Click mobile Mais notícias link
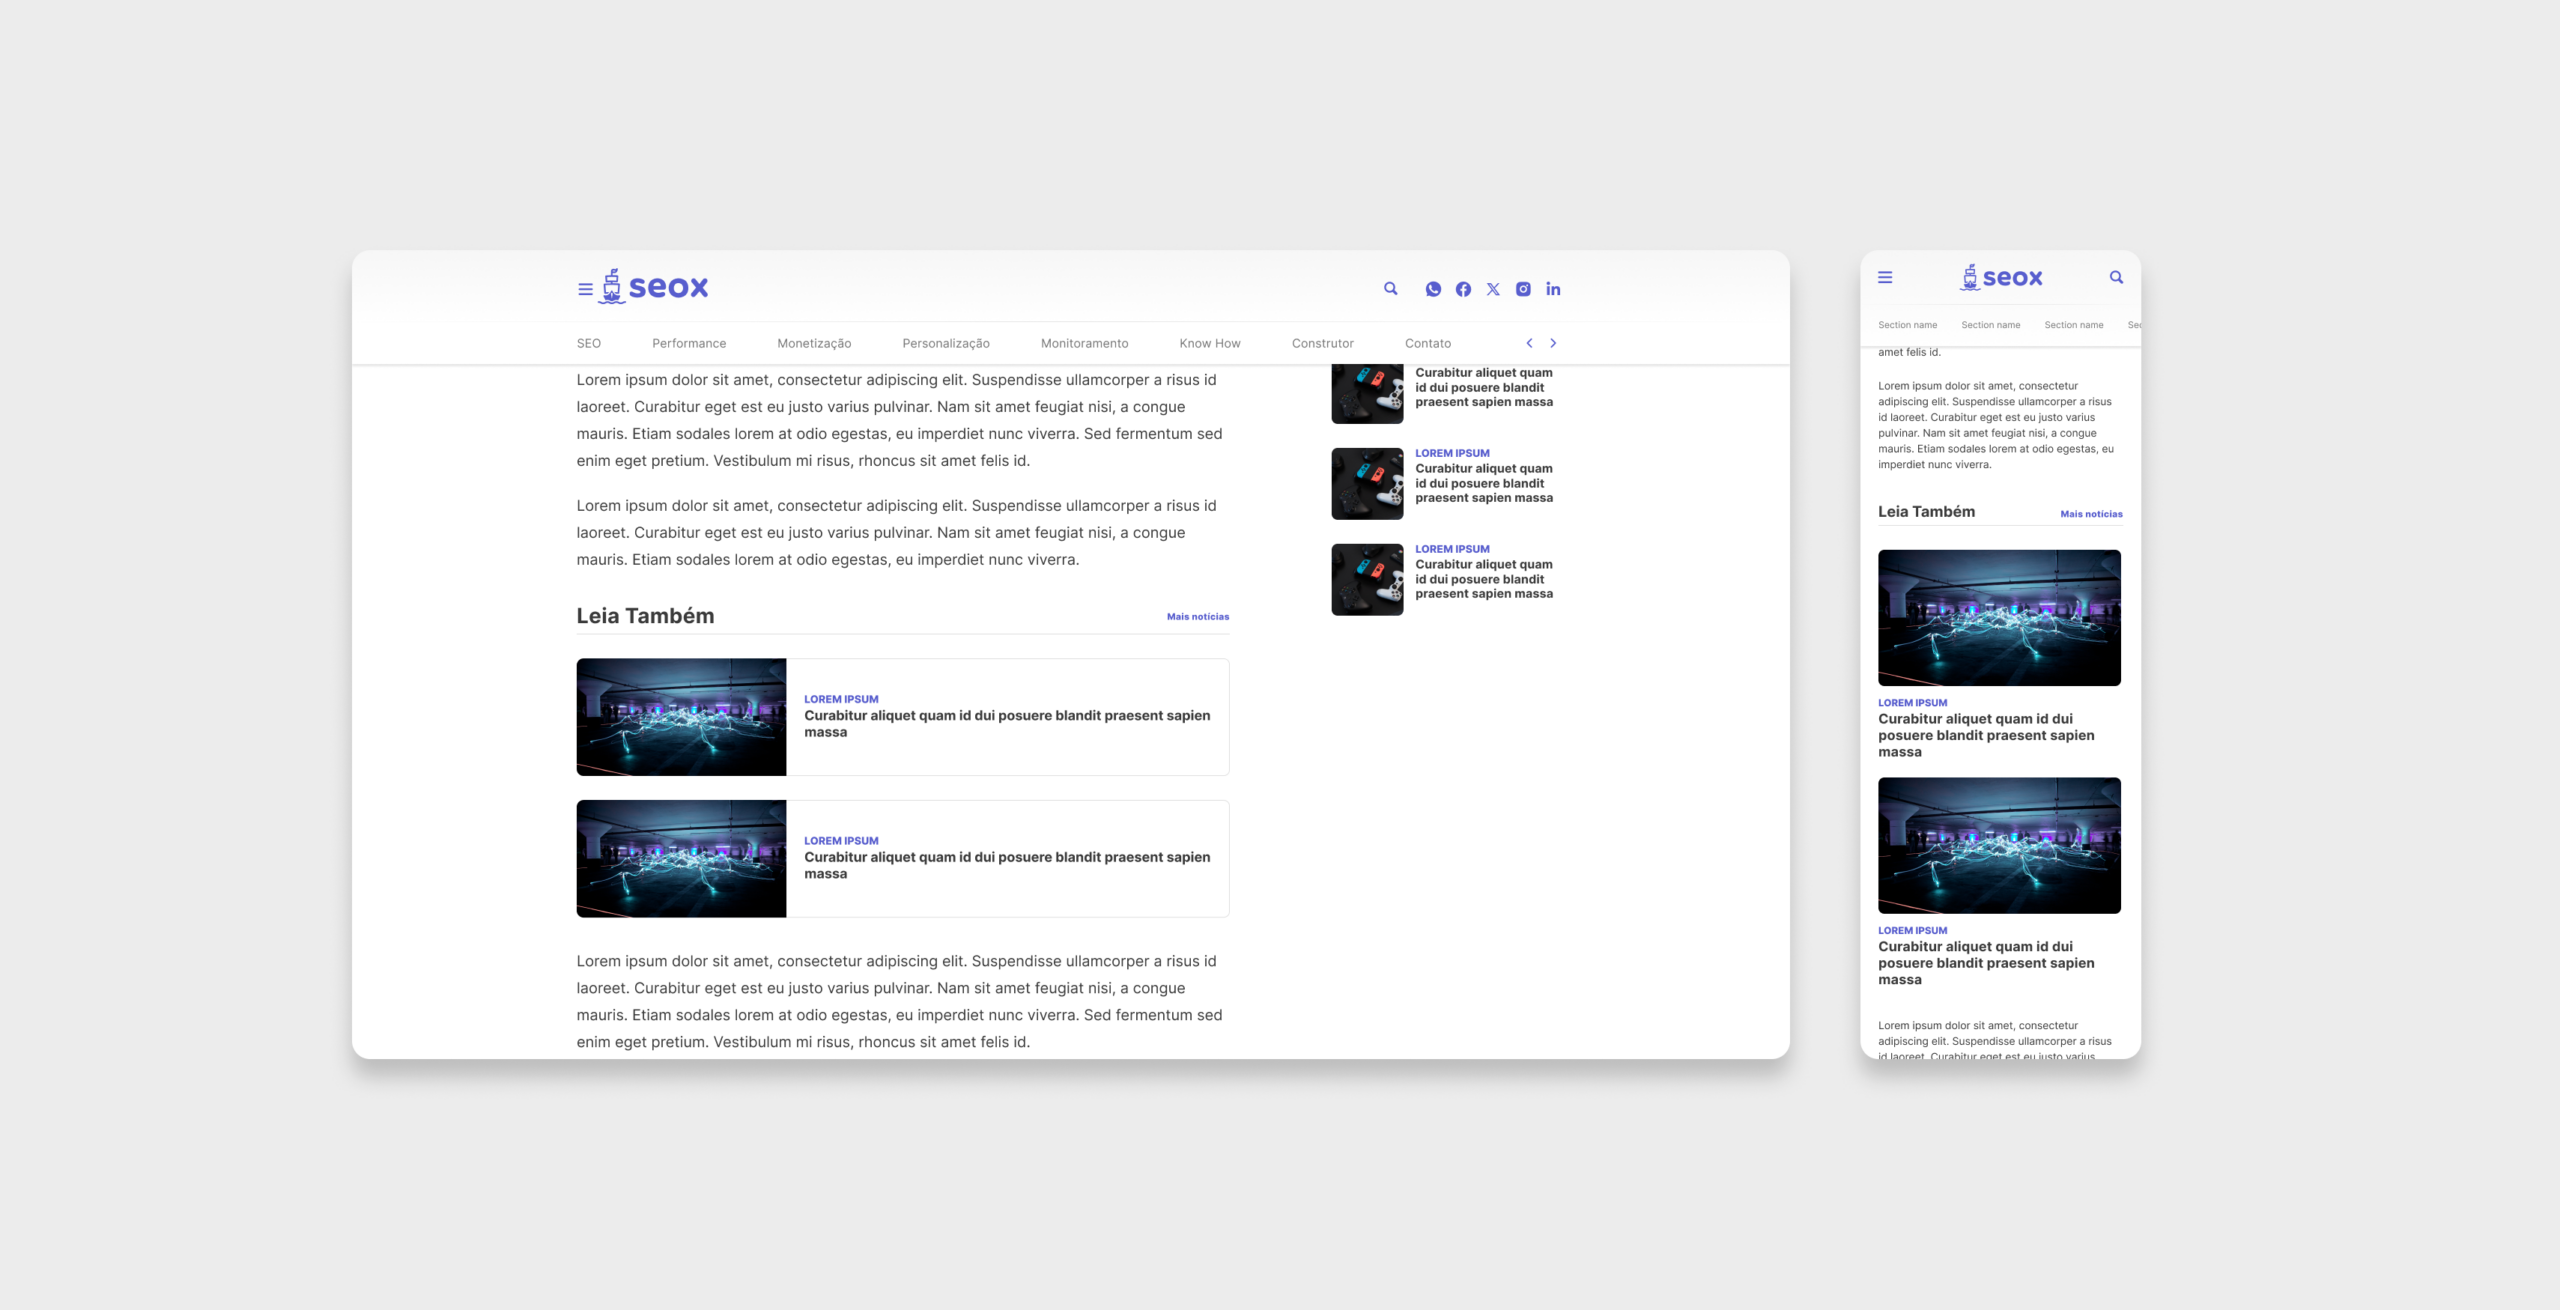The image size is (2560, 1310). pyautogui.click(x=2091, y=514)
